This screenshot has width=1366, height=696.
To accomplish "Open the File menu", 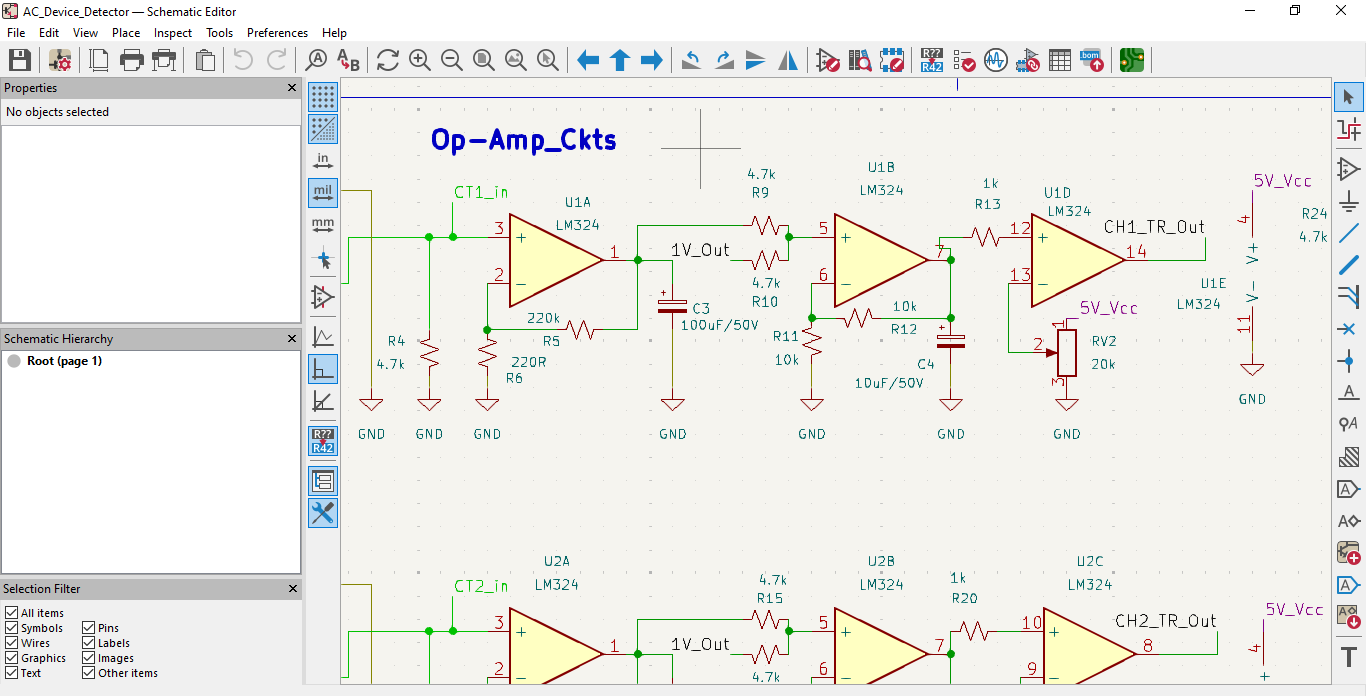I will pos(16,33).
